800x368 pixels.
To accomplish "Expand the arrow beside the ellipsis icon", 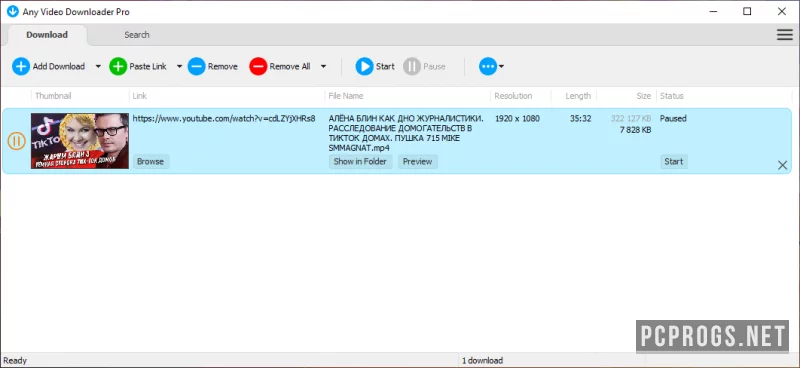I will [502, 66].
